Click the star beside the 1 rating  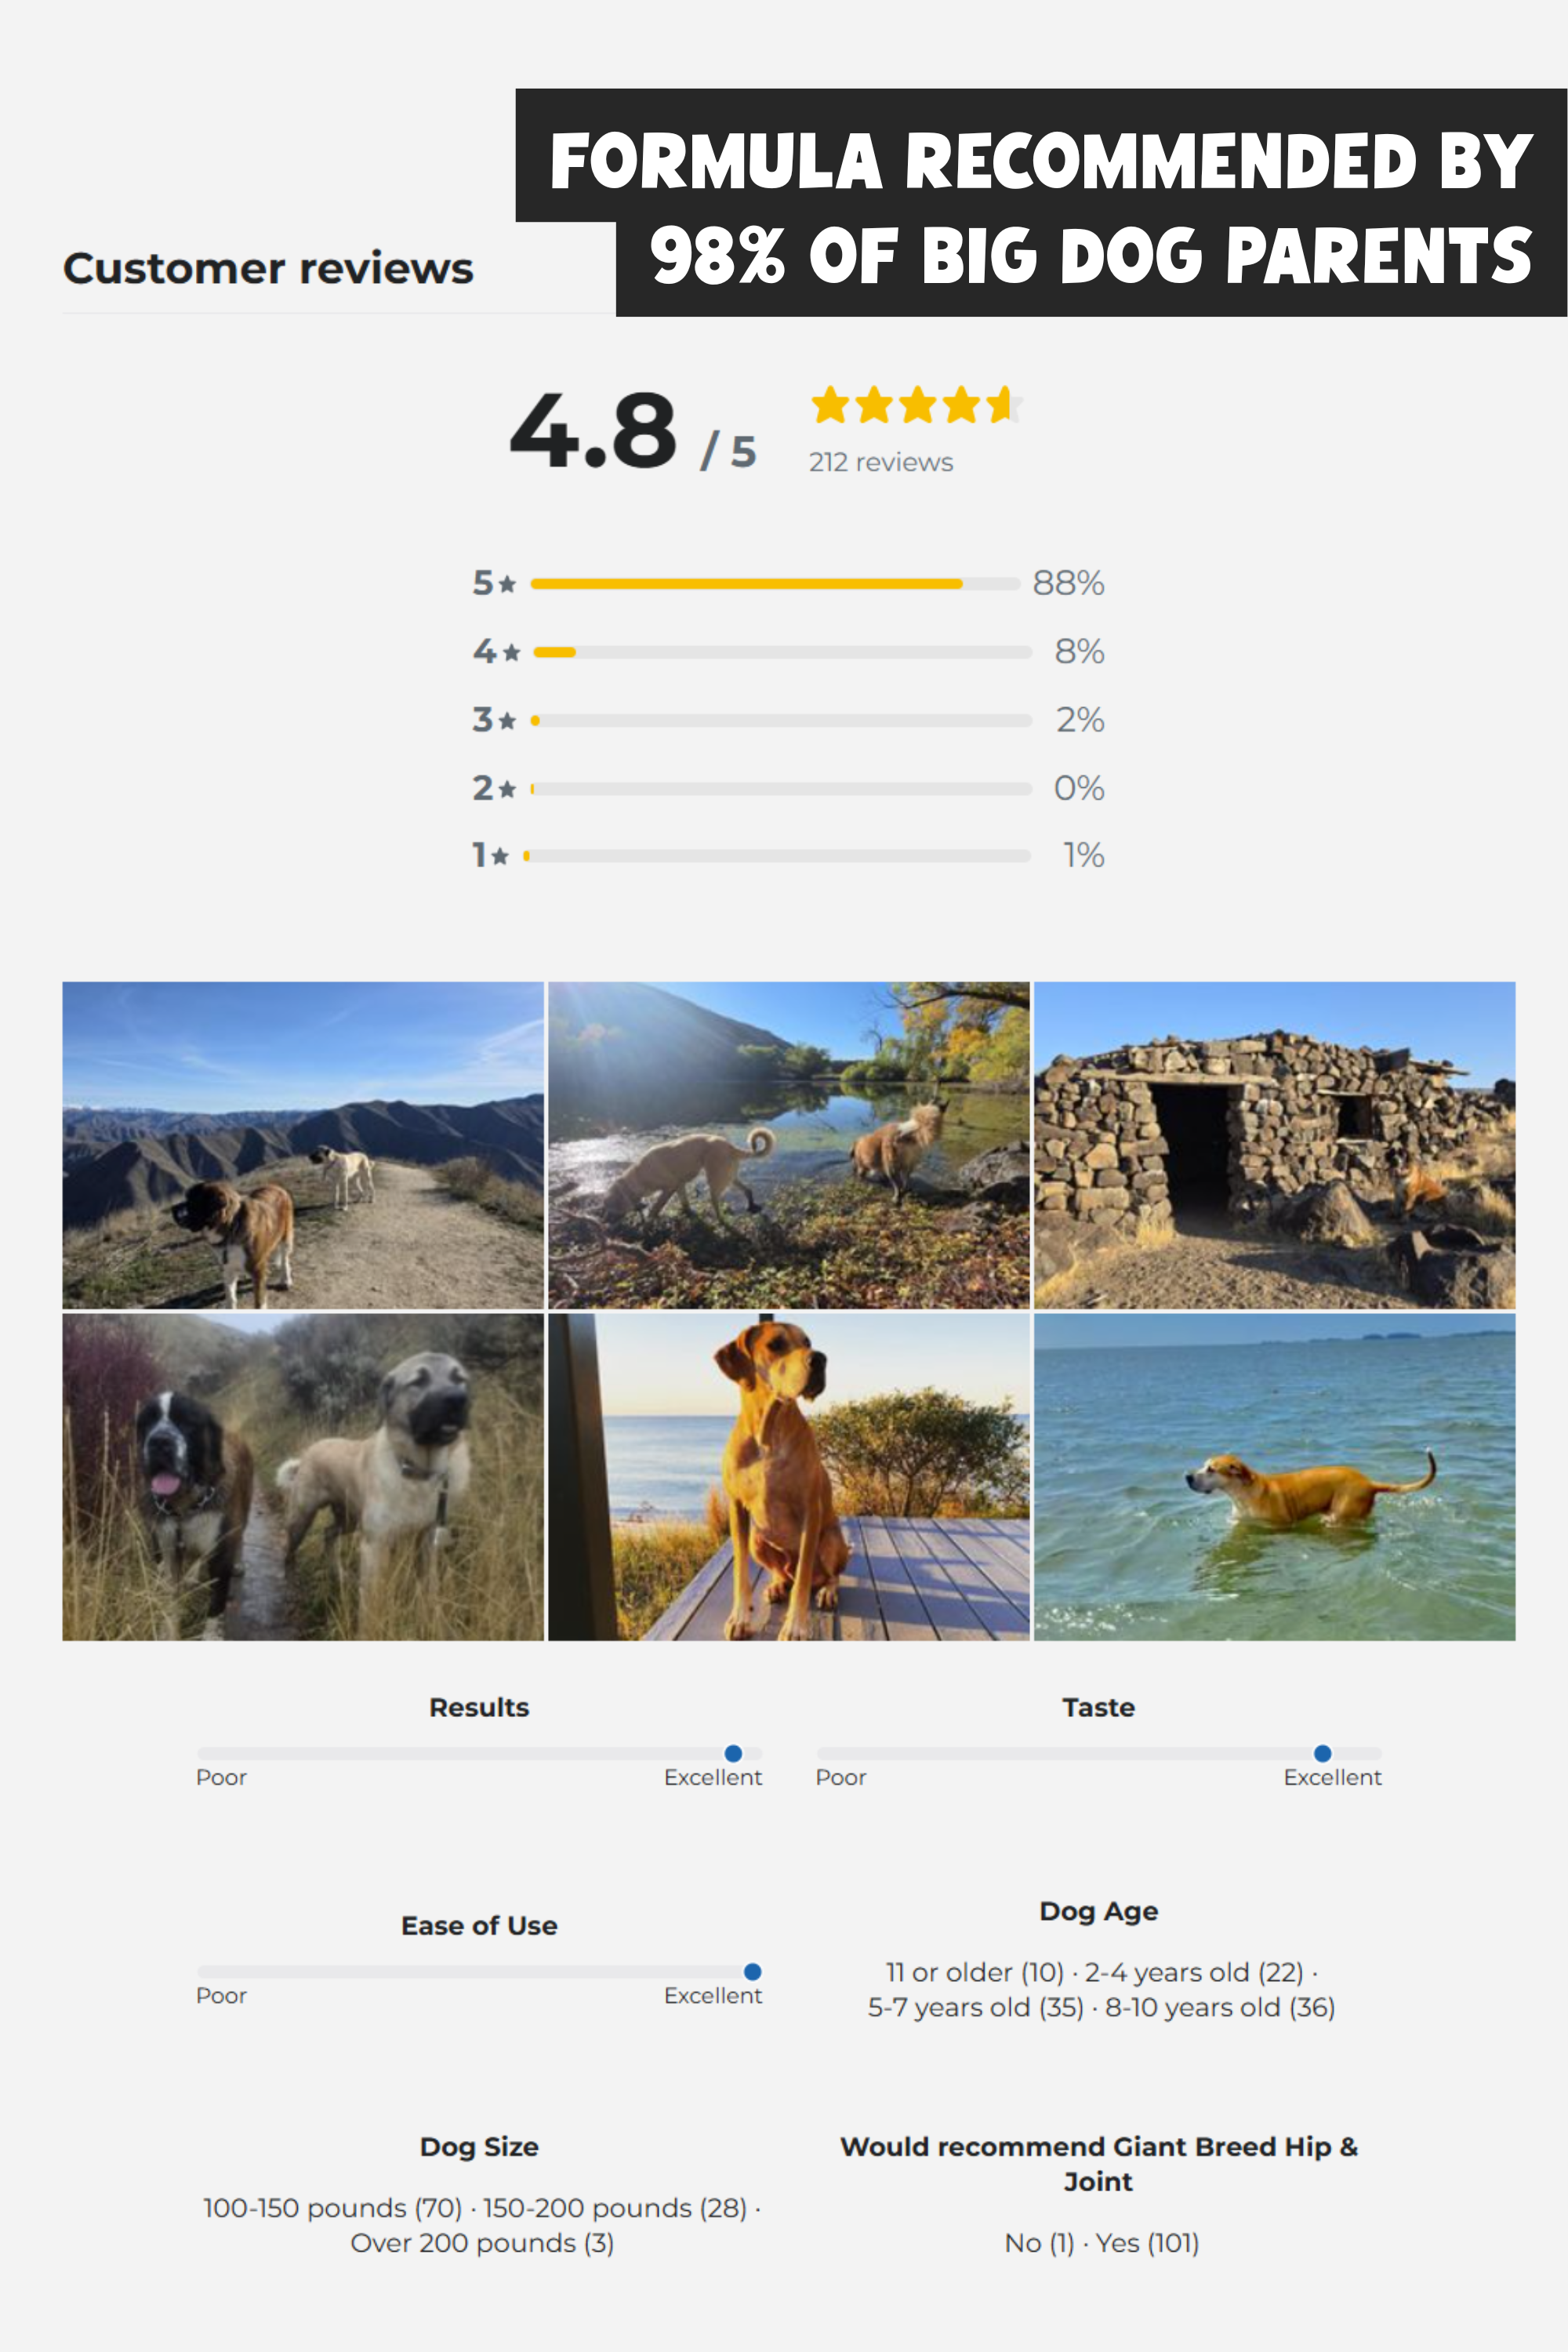click(x=500, y=856)
